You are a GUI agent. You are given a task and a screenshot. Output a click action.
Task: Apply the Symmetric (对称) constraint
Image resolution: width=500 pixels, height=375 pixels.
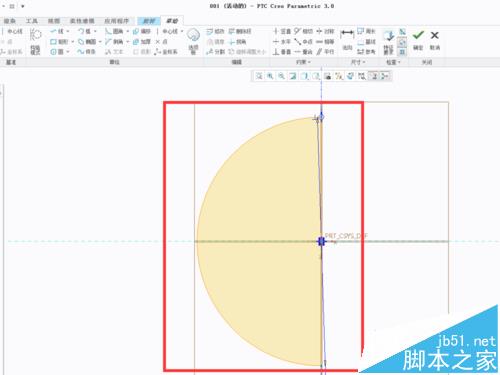[325, 31]
